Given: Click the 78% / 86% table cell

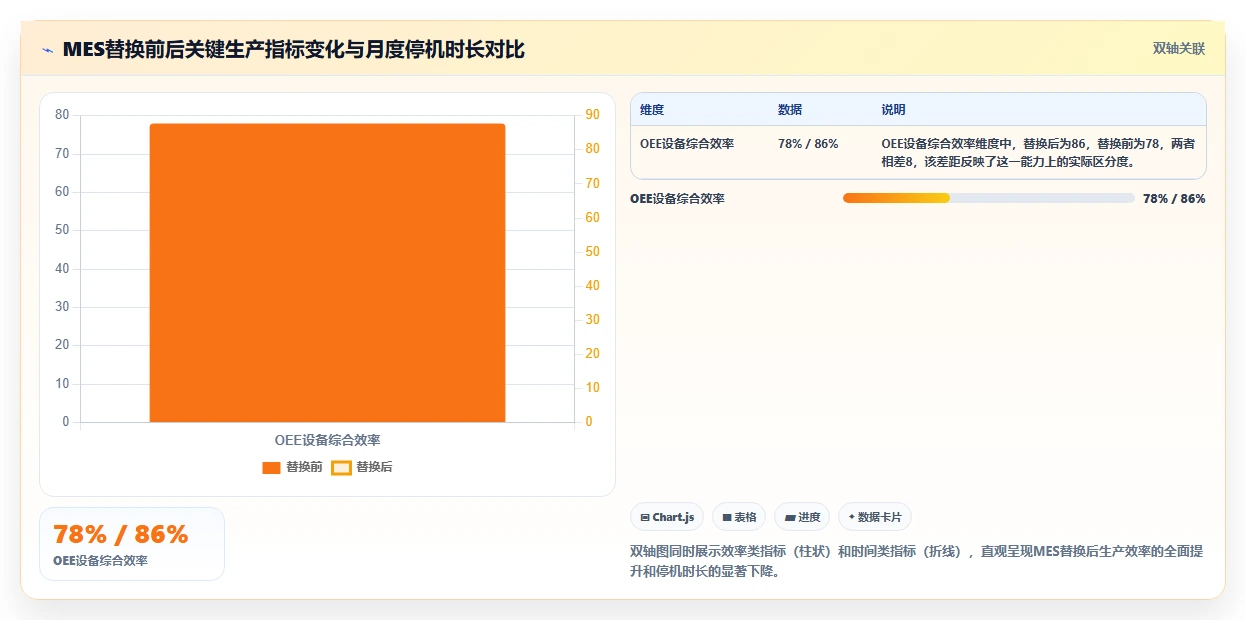Looking at the screenshot, I should click(808, 144).
